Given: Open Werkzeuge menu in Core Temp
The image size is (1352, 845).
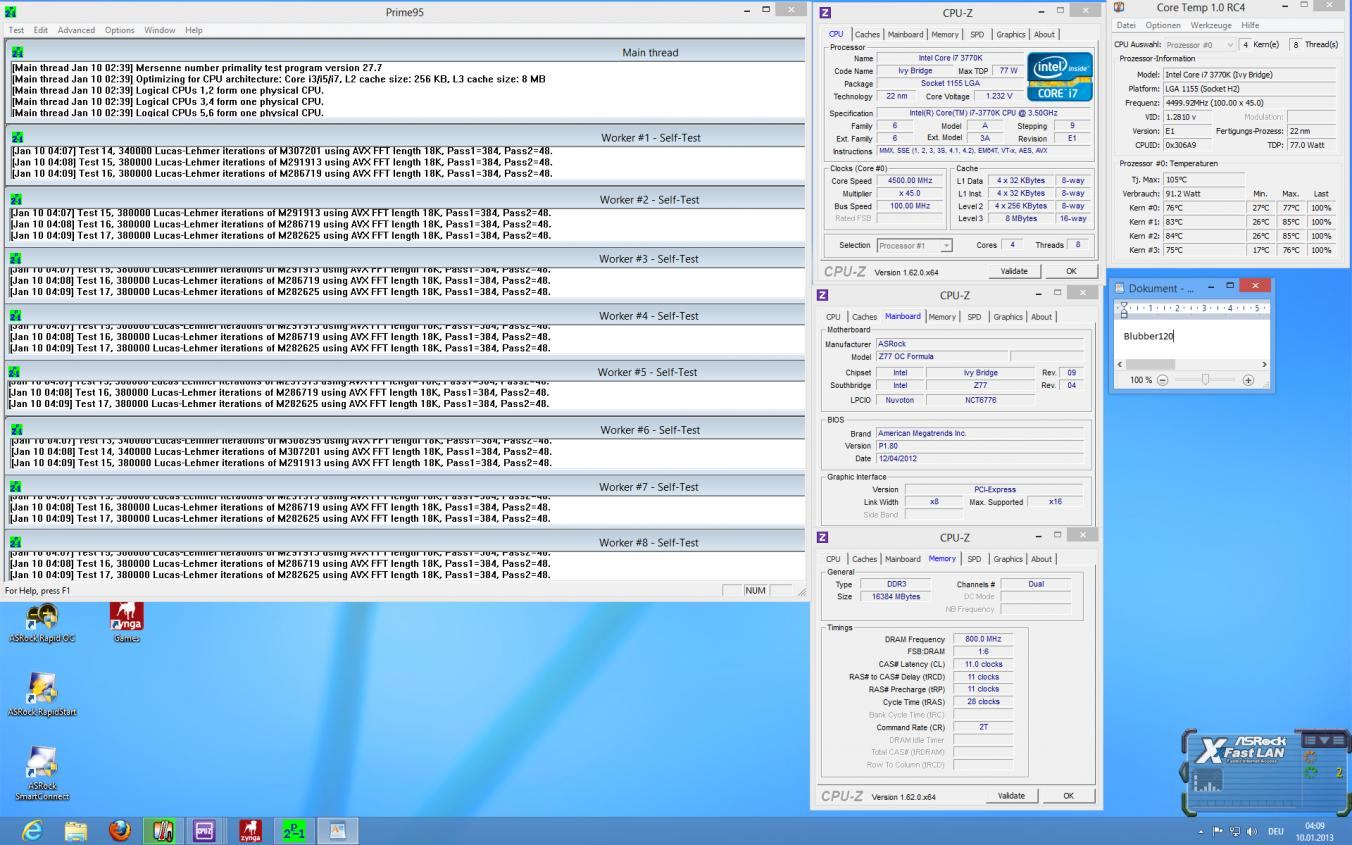Looking at the screenshot, I should pos(1211,25).
